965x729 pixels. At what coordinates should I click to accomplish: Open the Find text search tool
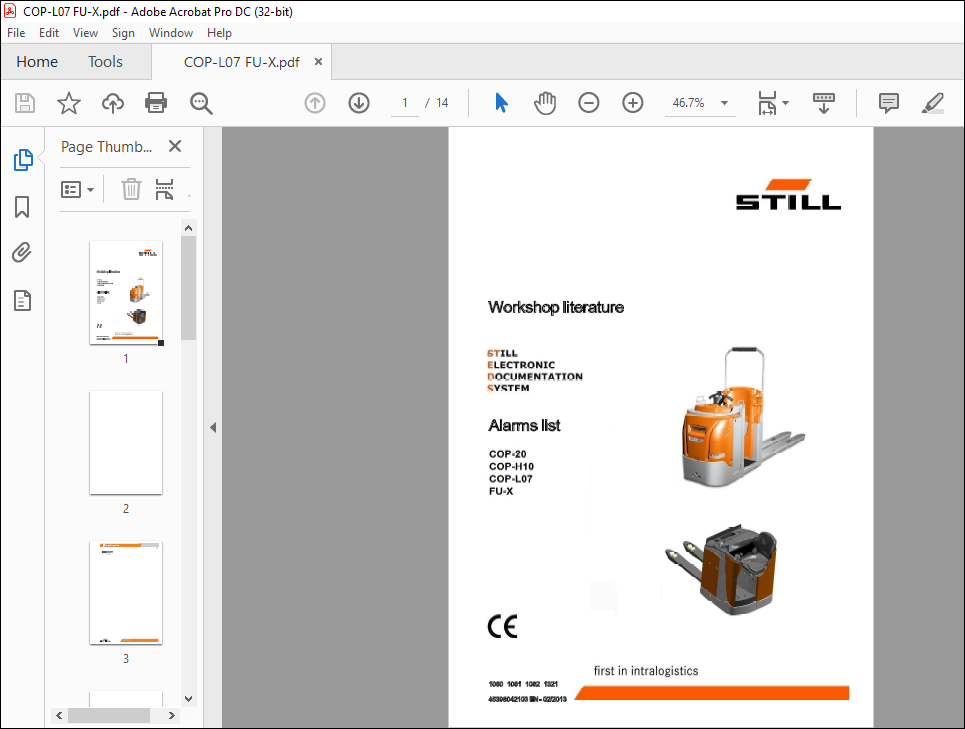pos(201,103)
